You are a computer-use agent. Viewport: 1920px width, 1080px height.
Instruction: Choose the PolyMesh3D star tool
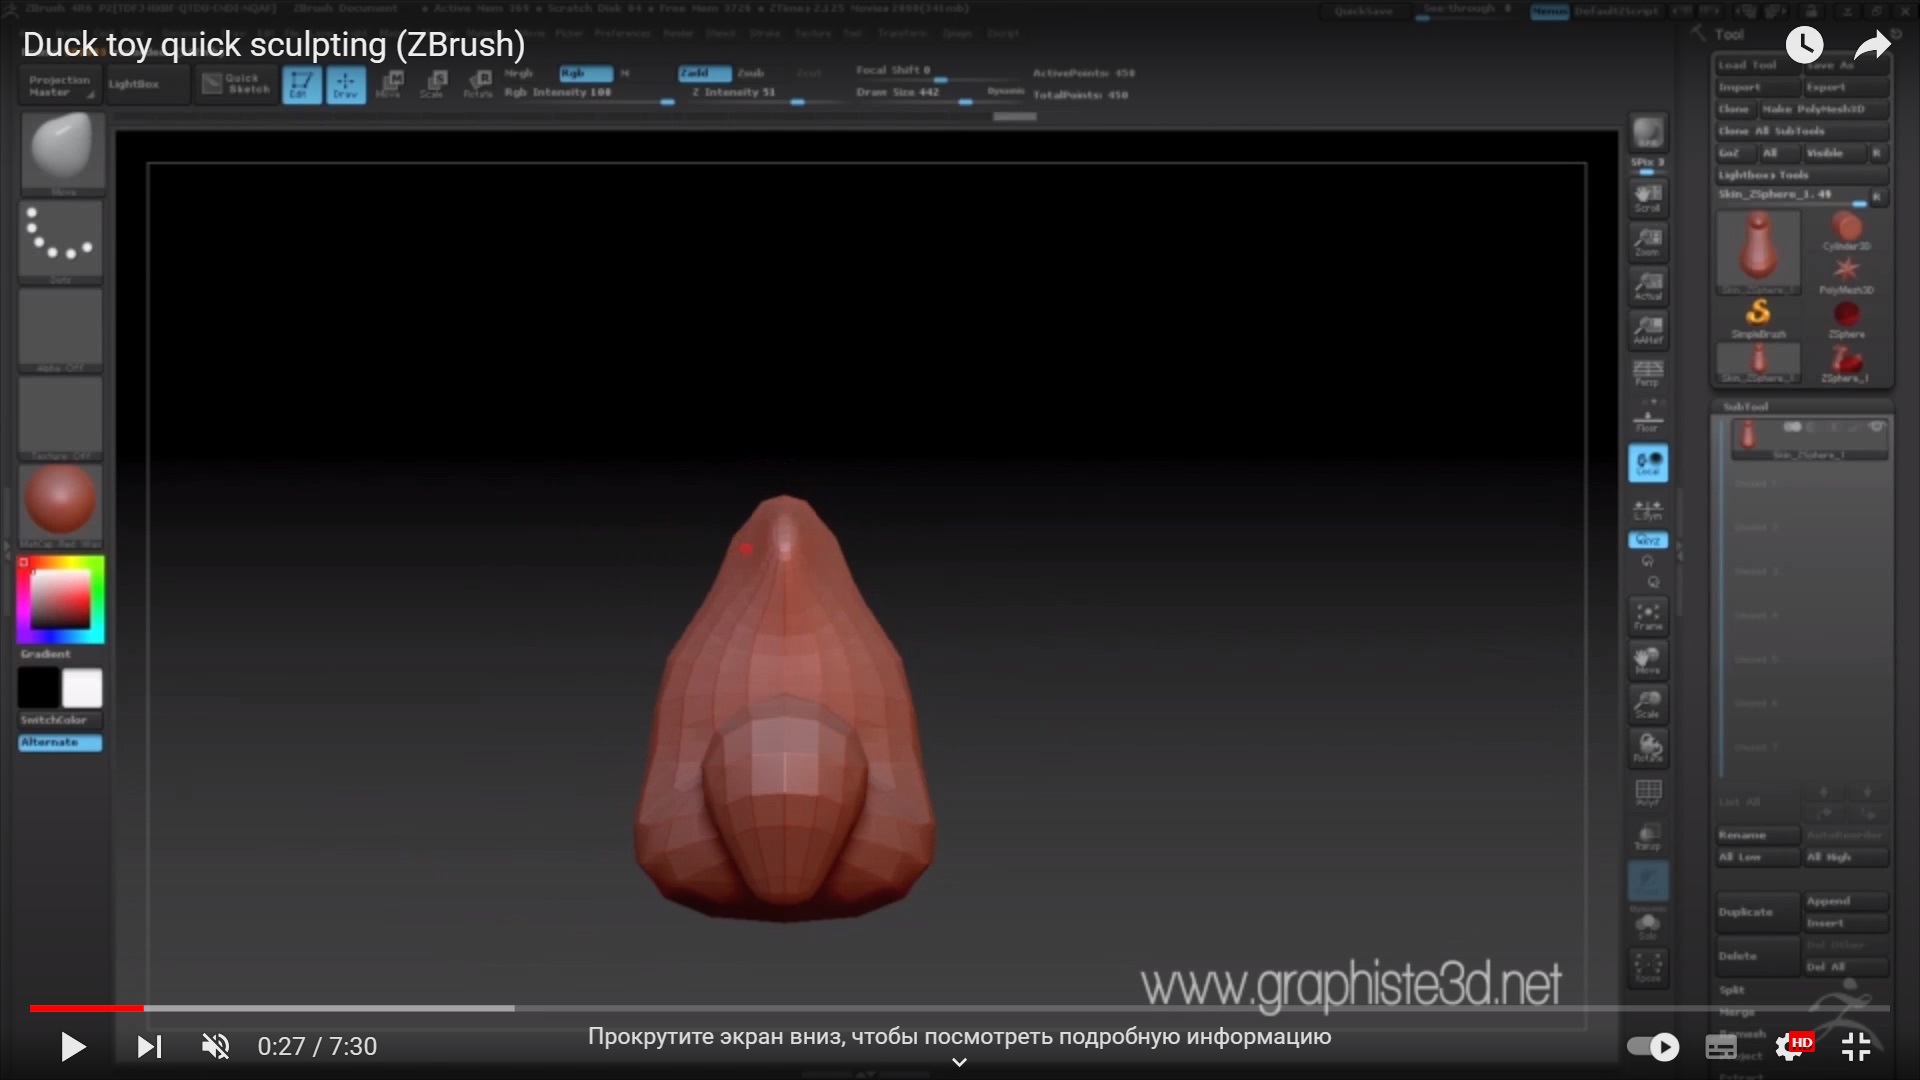(1846, 273)
